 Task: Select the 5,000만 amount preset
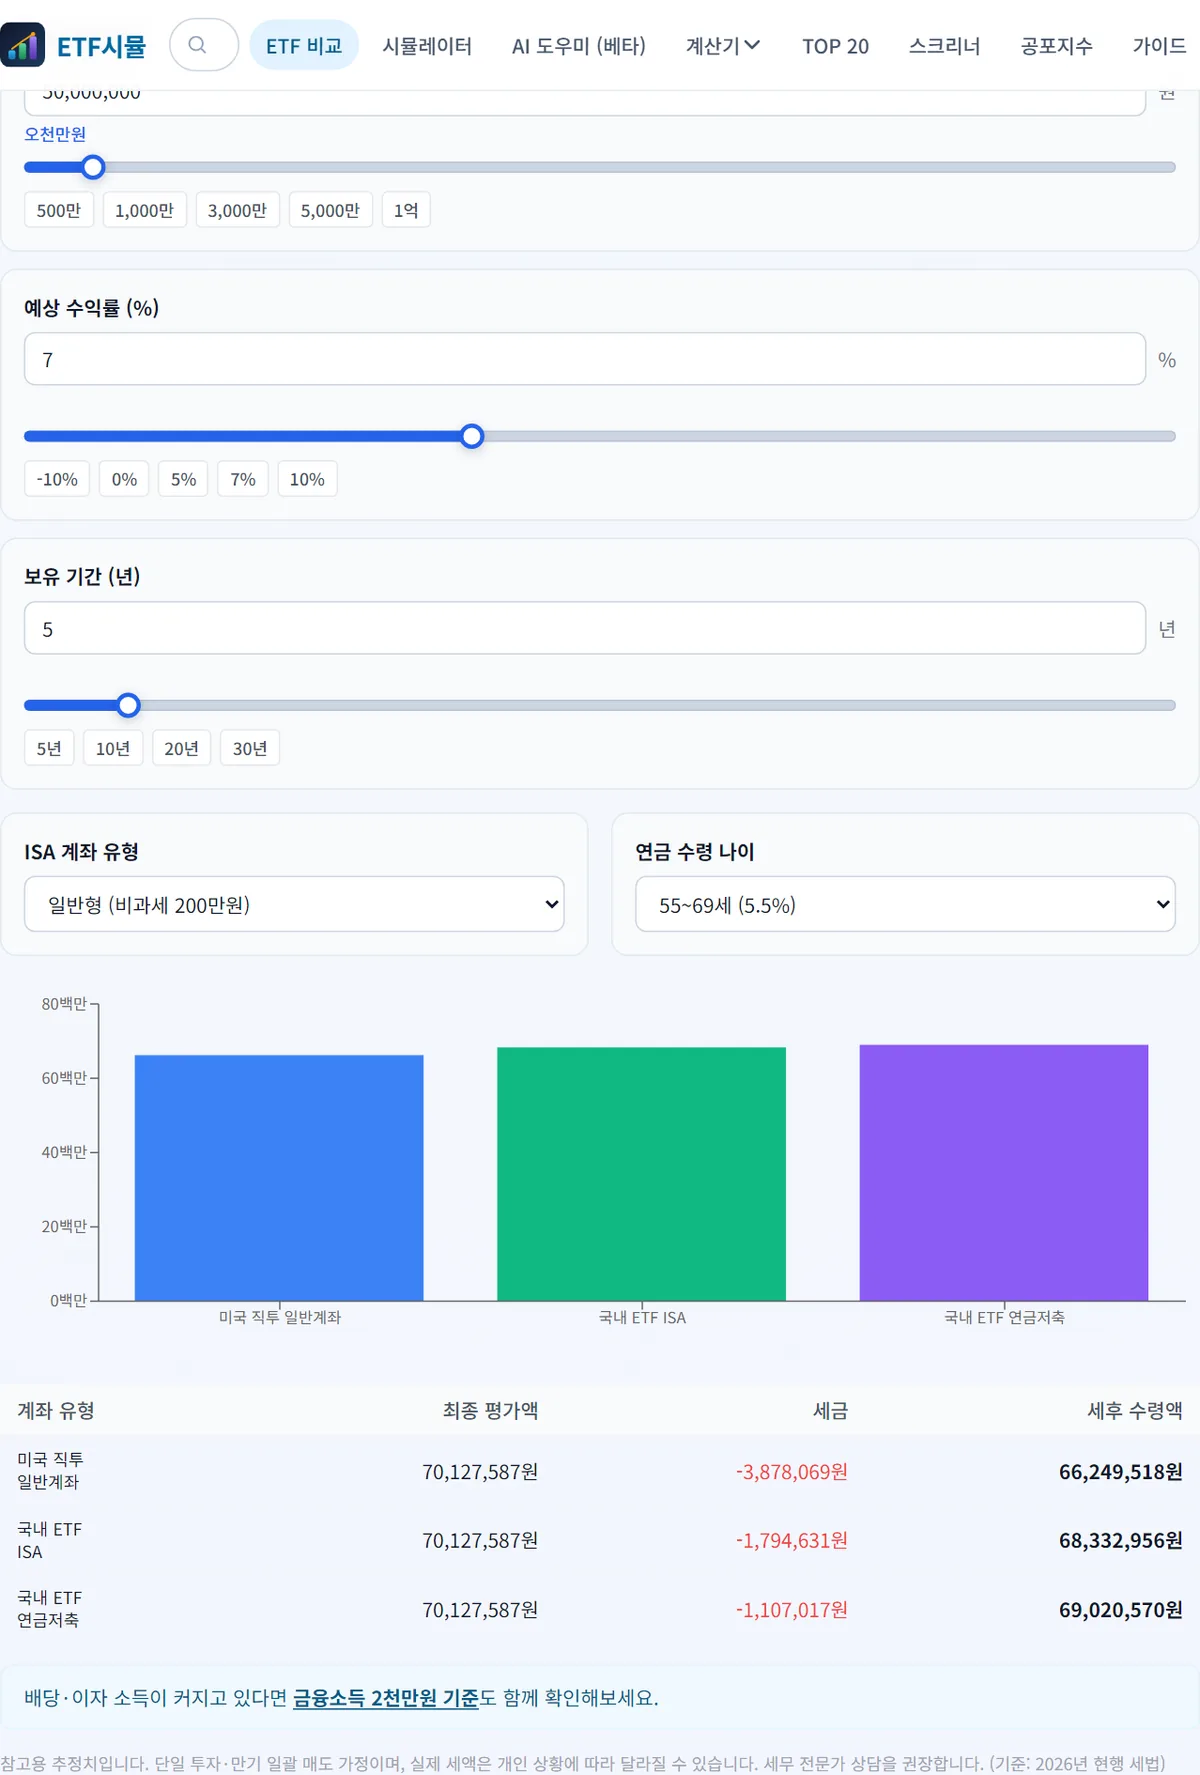coord(330,210)
